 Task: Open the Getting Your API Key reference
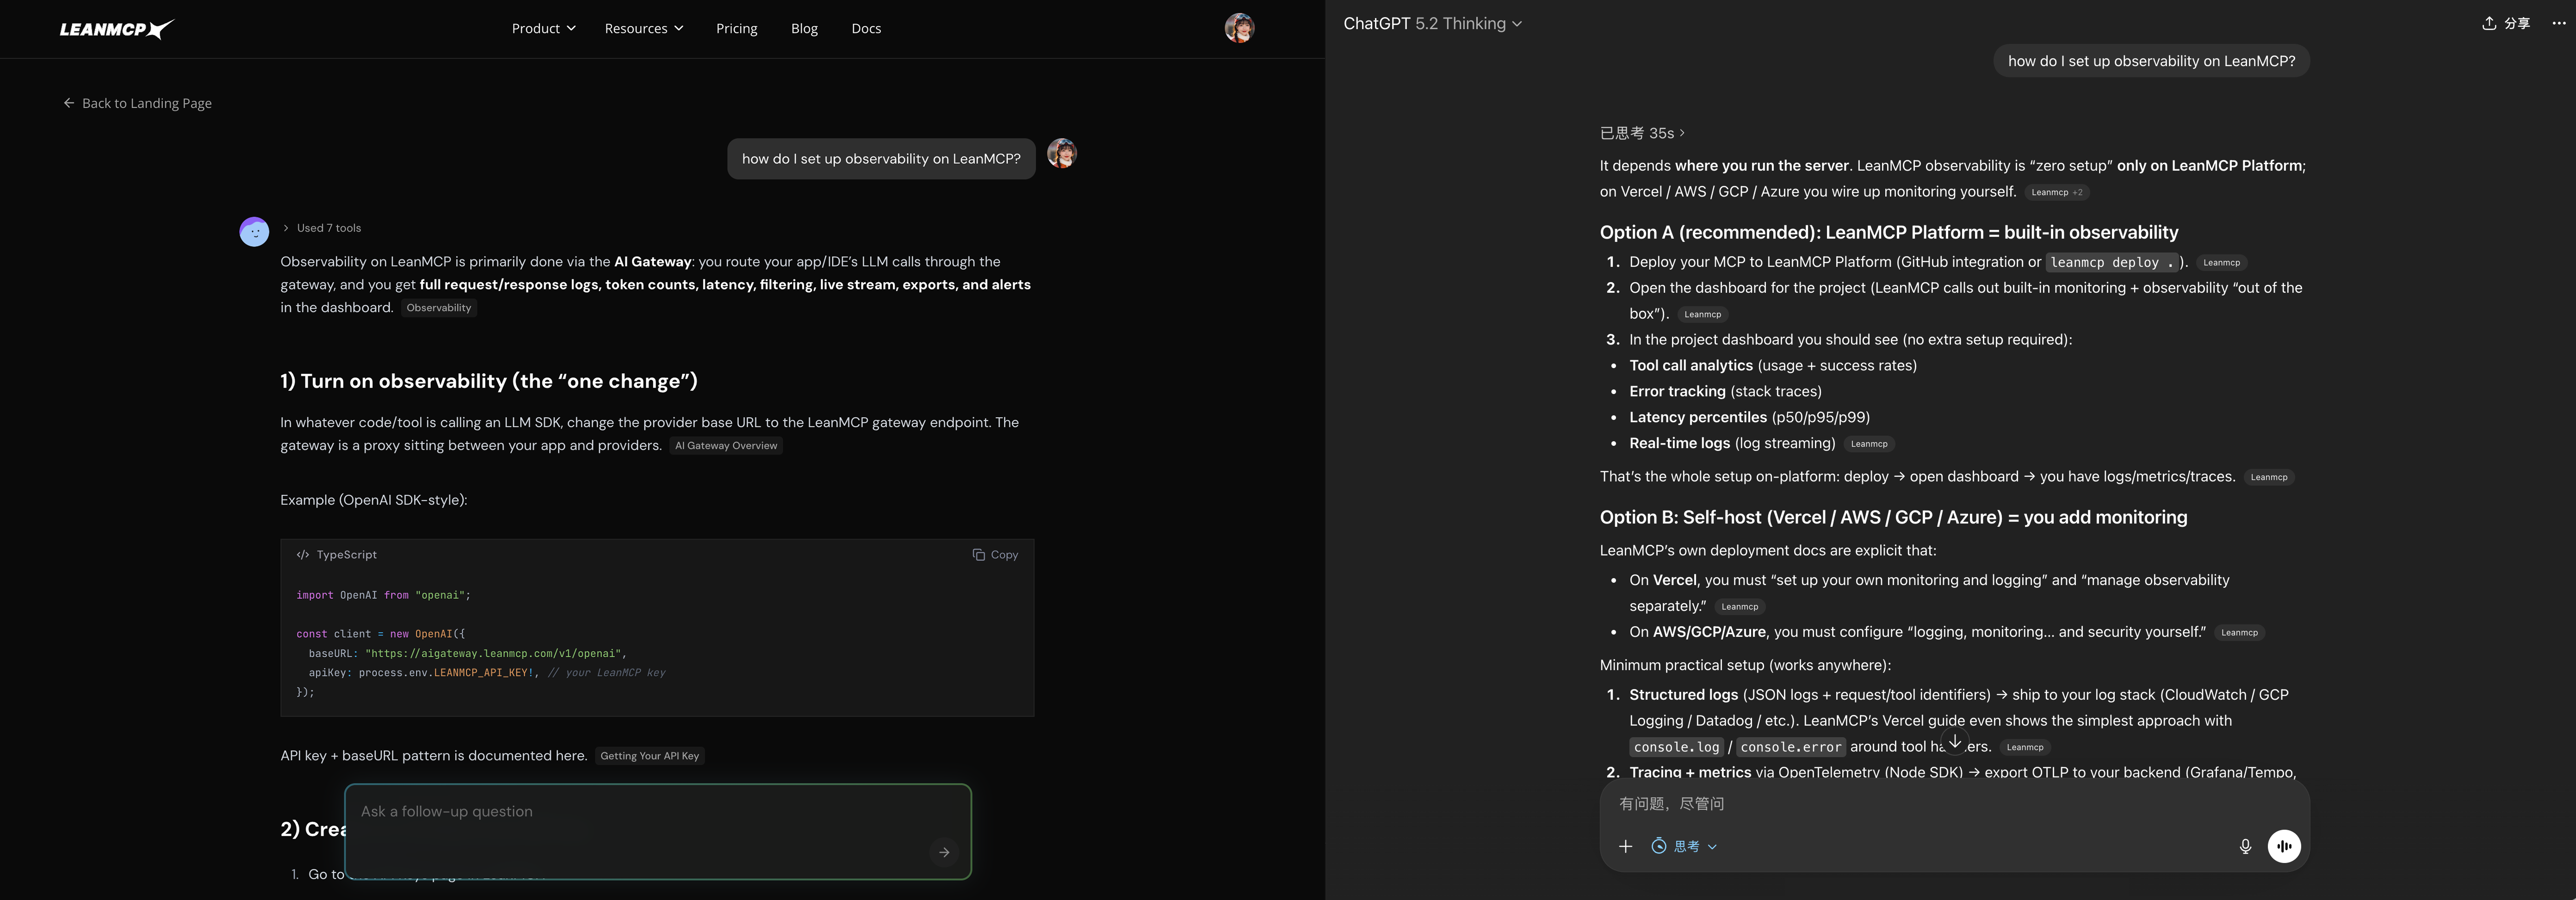click(x=649, y=756)
